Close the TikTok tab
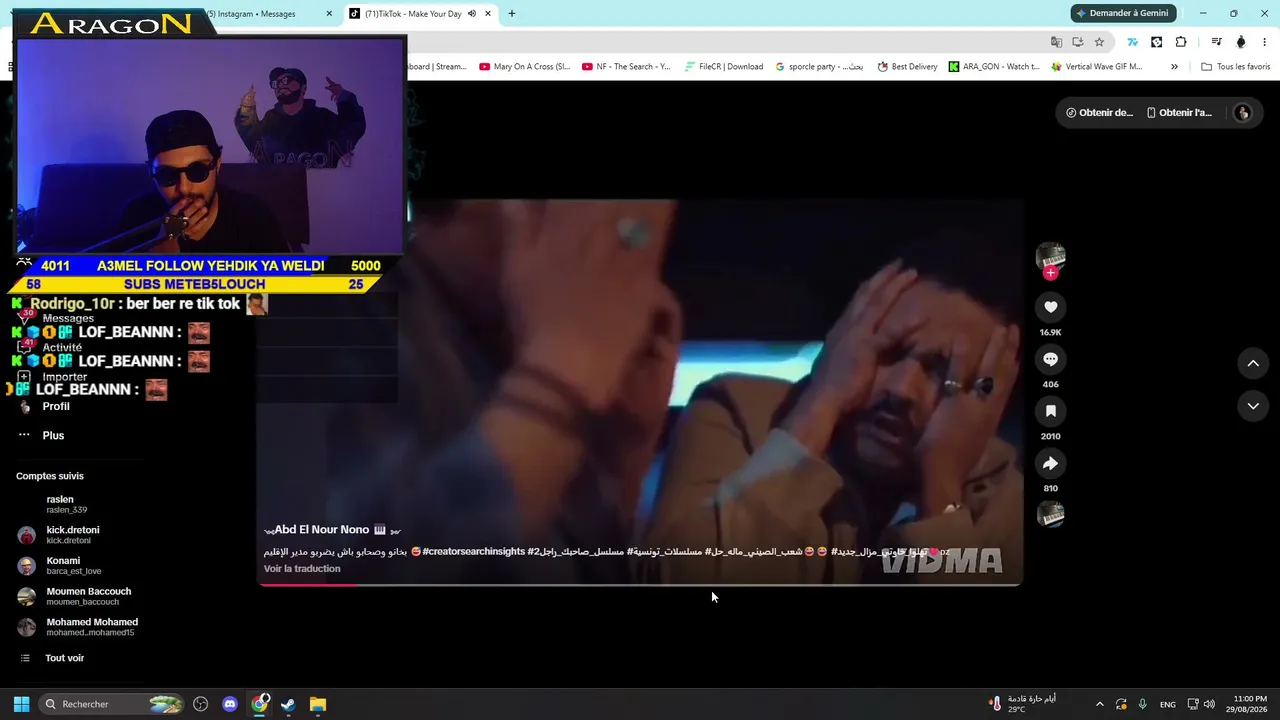 pyautogui.click(x=488, y=14)
